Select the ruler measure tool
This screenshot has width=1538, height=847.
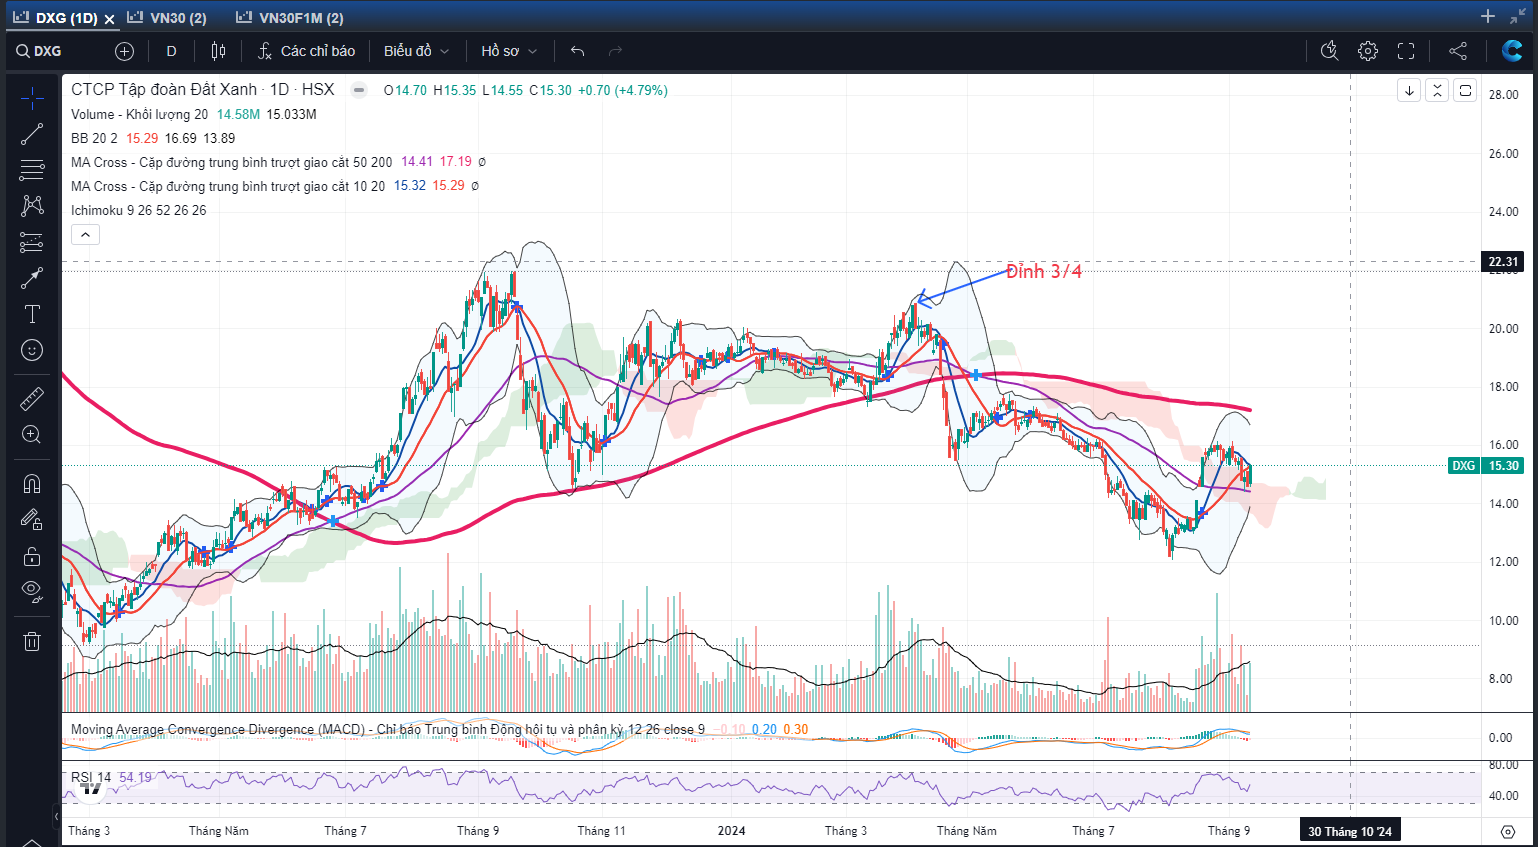pos(32,399)
